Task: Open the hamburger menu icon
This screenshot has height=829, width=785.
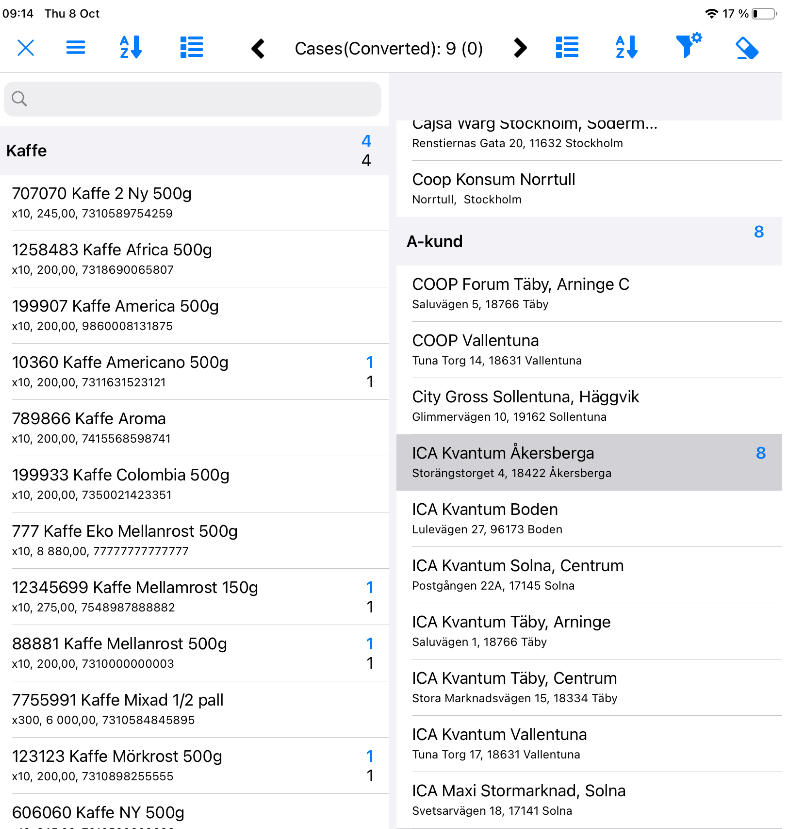Action: (76, 48)
